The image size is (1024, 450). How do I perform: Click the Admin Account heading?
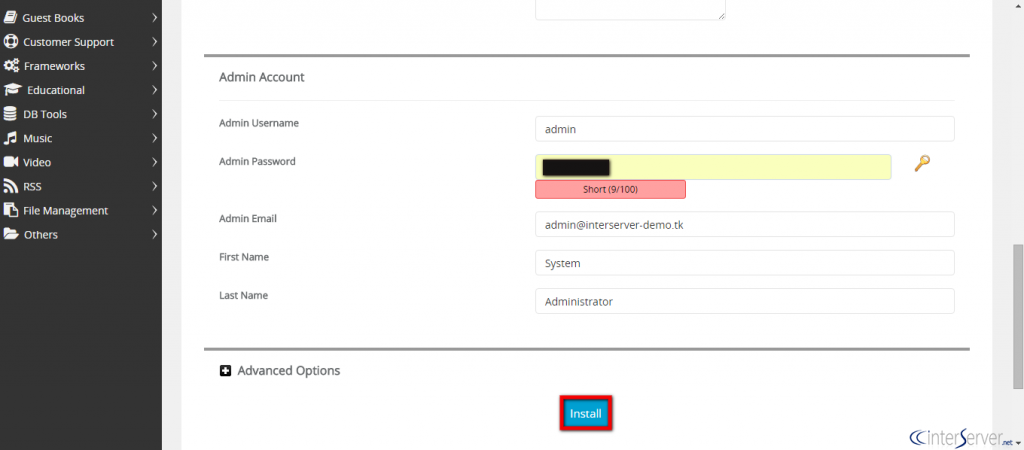point(262,77)
